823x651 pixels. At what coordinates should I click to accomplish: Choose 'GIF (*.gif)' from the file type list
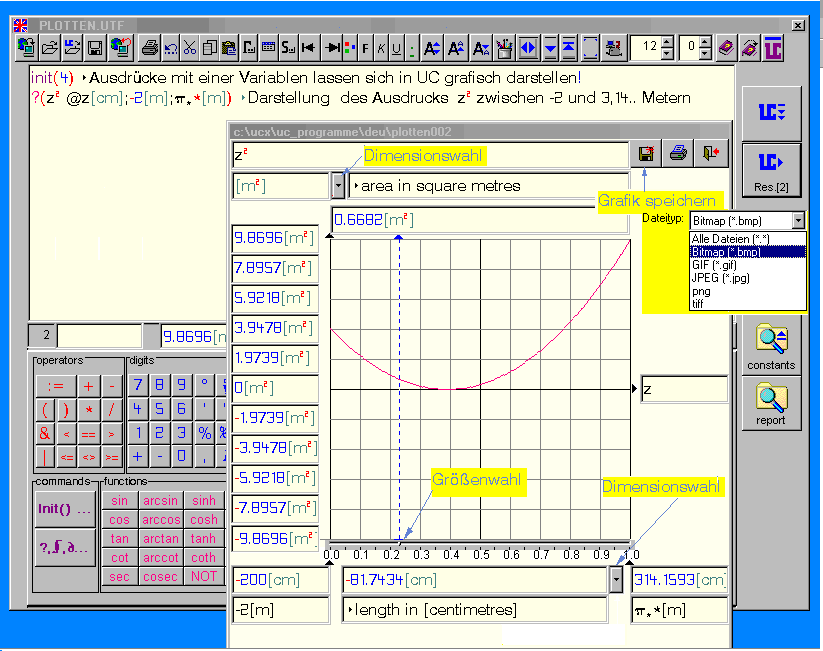coord(747,265)
